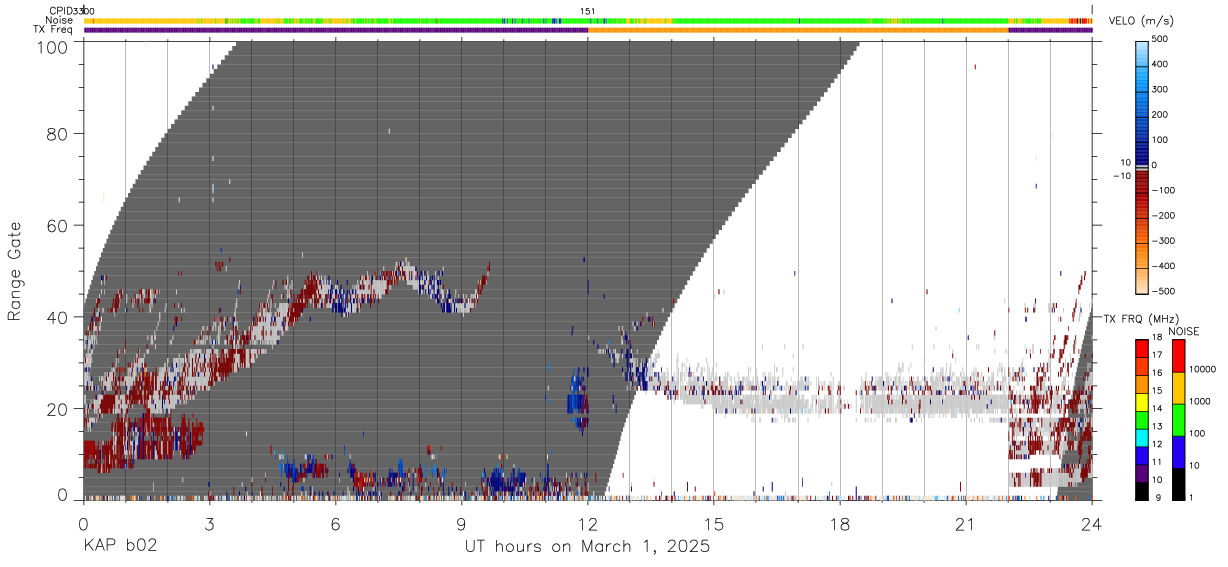Click the 18 tick label on time axis
The image size is (1228, 567).
tap(840, 523)
